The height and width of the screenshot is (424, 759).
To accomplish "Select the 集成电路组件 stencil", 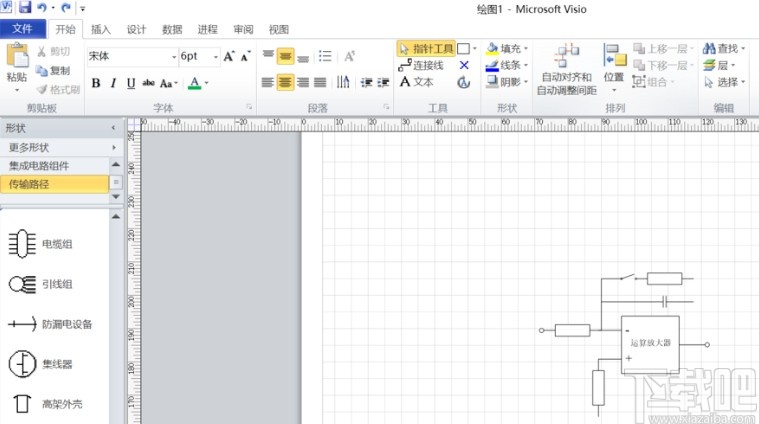I will (55, 166).
